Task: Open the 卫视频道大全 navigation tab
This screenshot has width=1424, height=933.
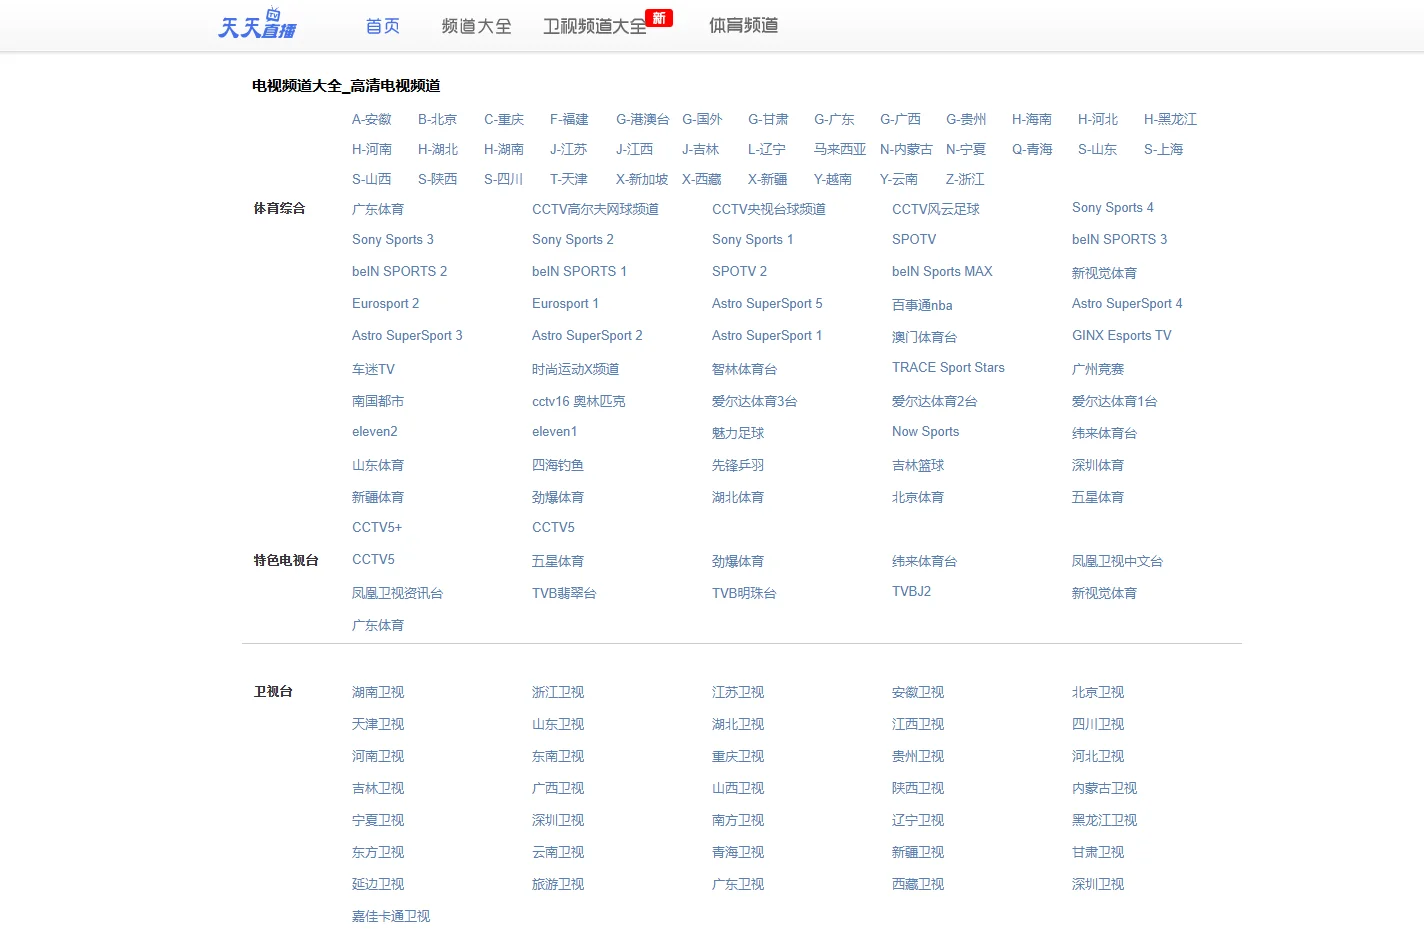Action: [595, 26]
